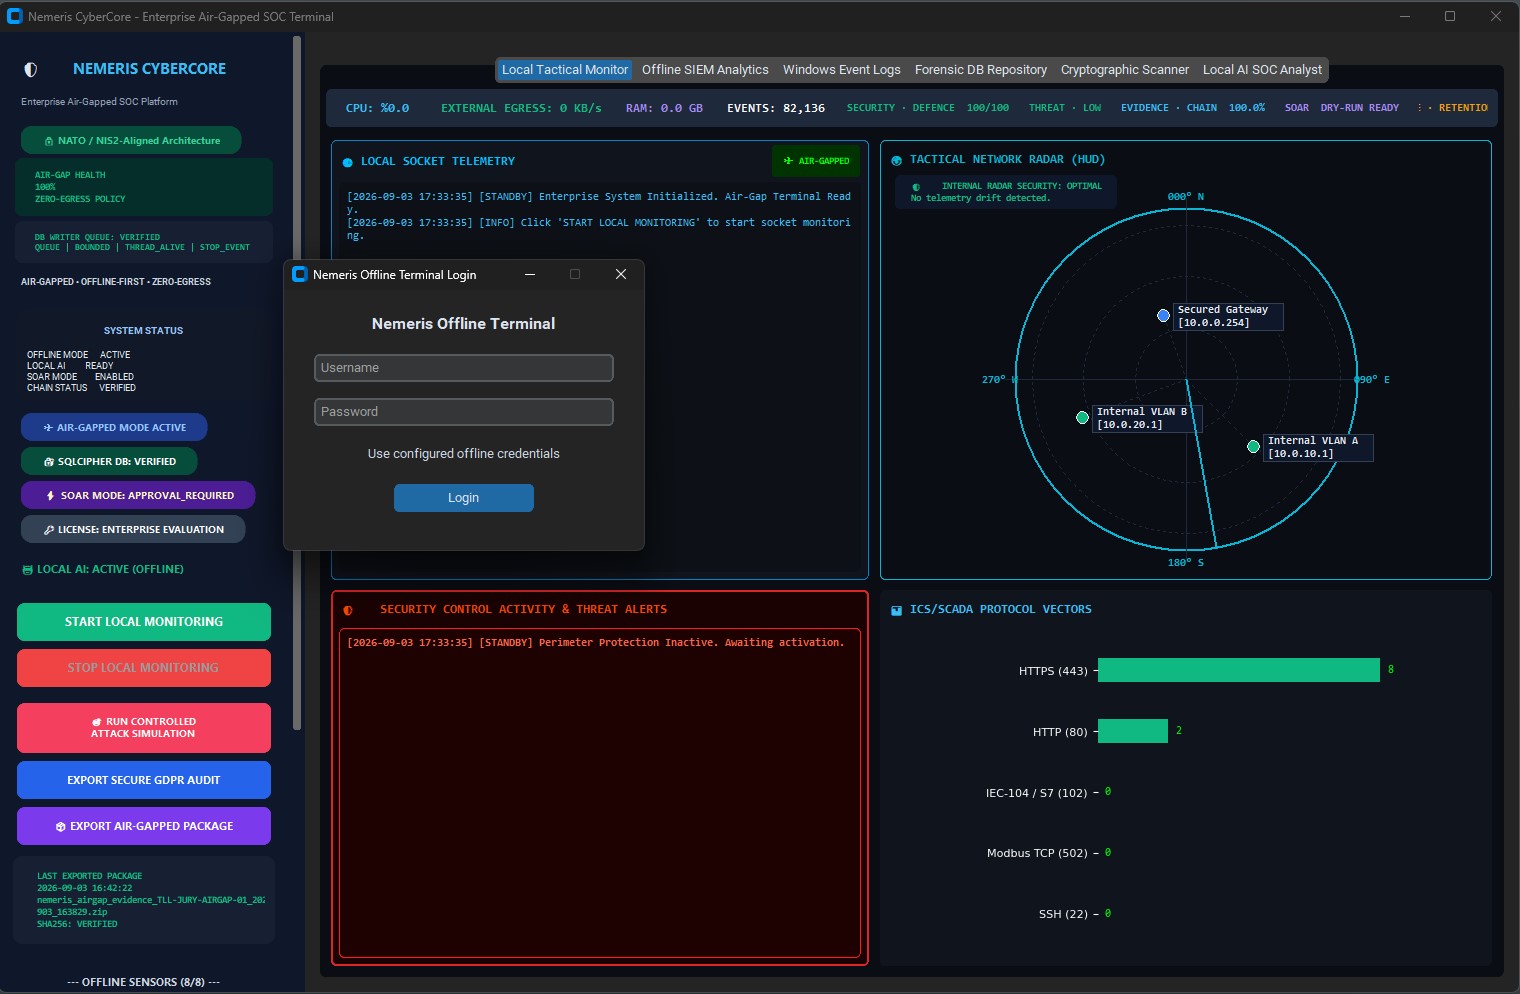This screenshot has width=1520, height=994.
Task: Click the Security Control Activity alert icon
Action: click(x=348, y=610)
